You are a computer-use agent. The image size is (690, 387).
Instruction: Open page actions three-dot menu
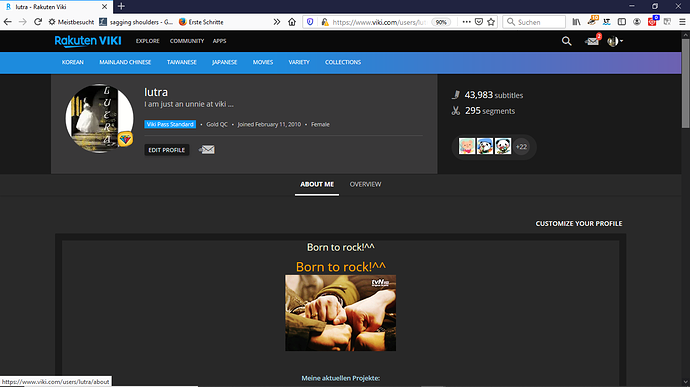tap(466, 22)
